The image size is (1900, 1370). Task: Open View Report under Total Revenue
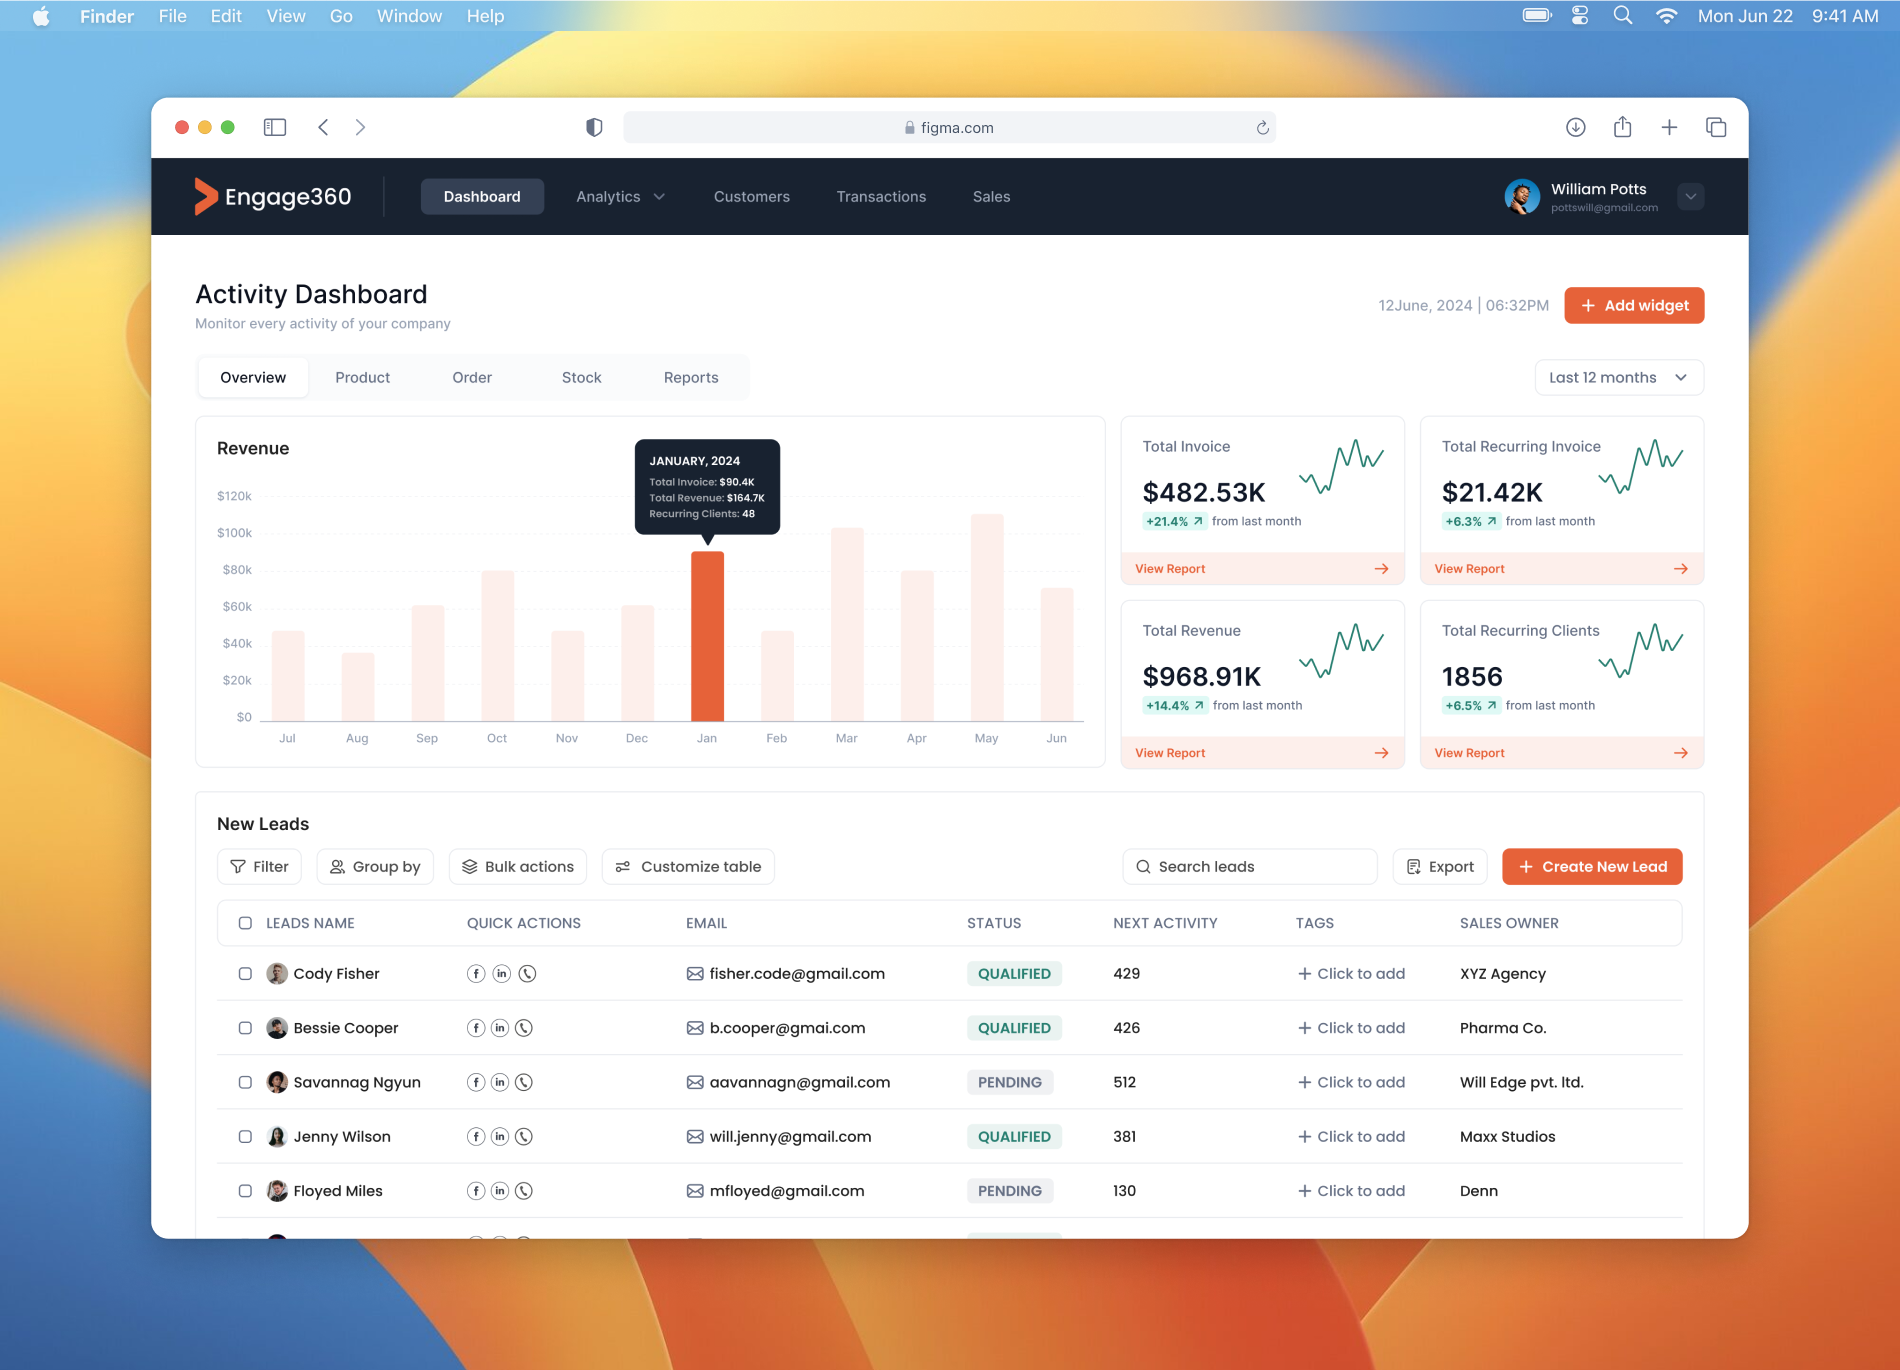coord(1169,752)
